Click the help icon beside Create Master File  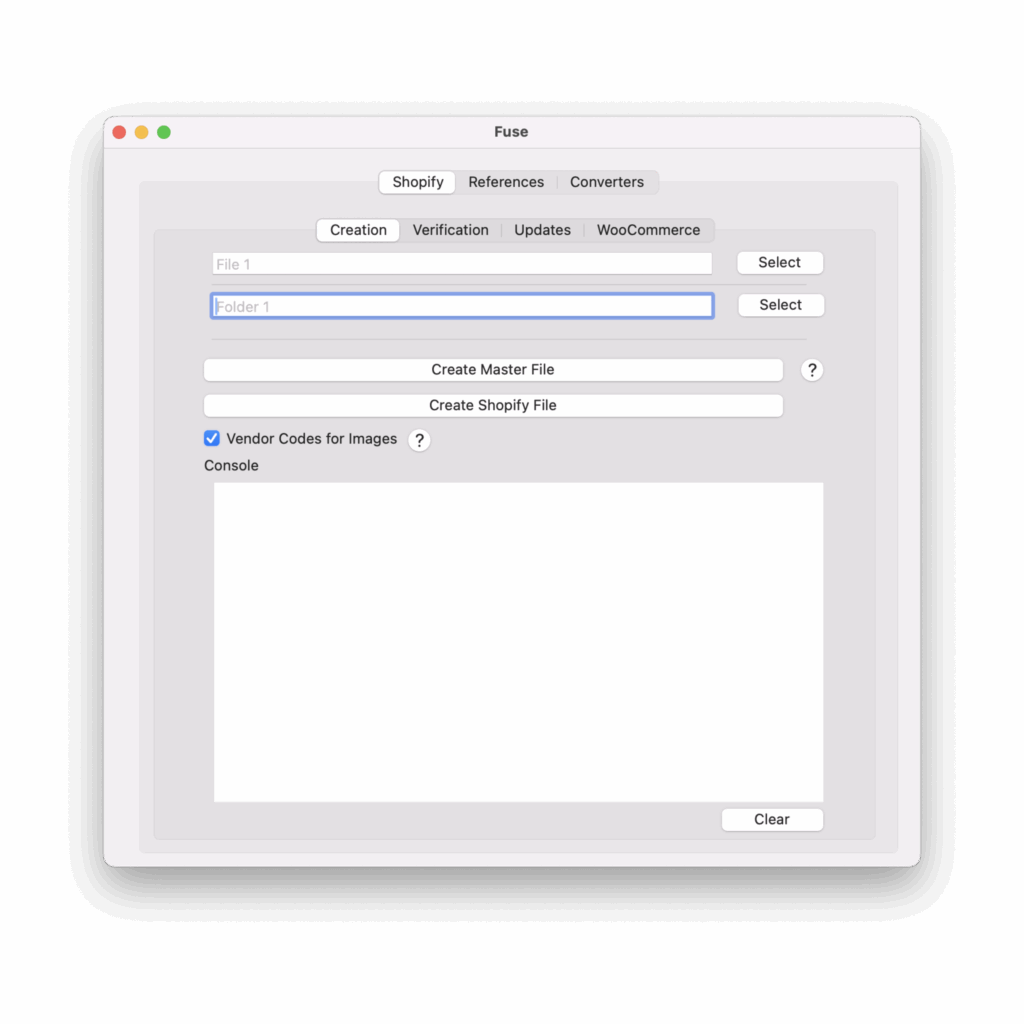(812, 370)
